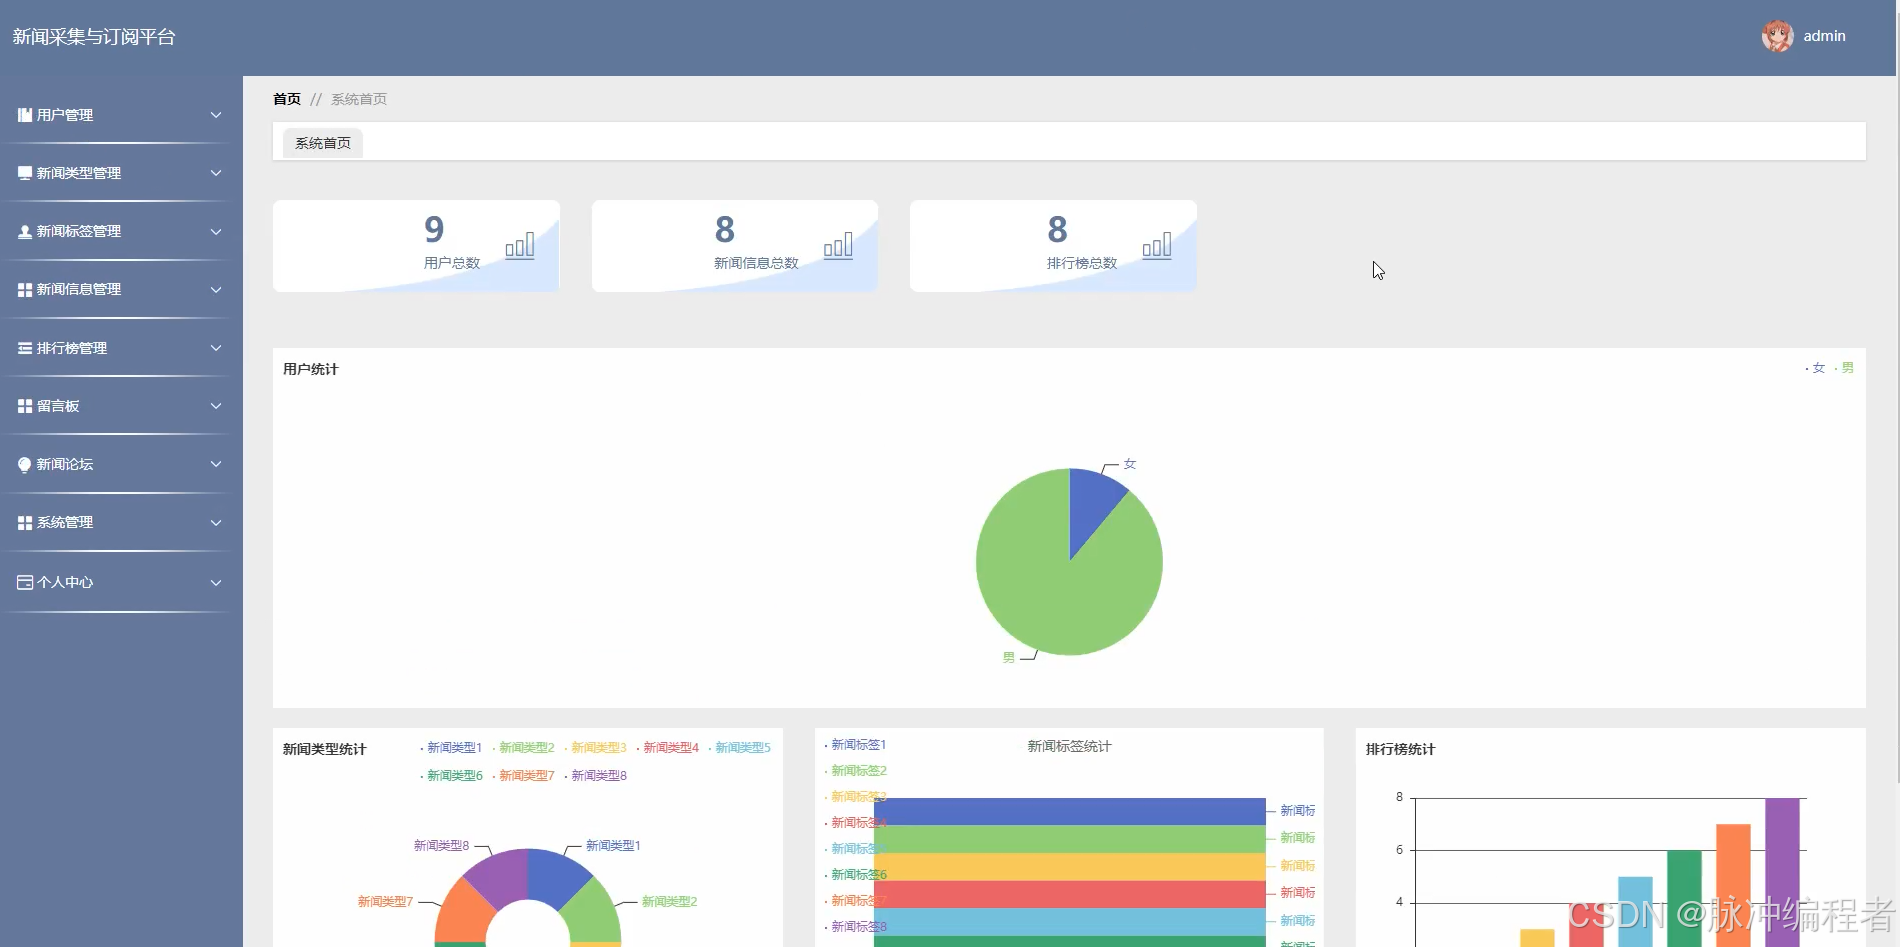Toggle 女 legend in 用户统计 chart
Viewport: 1900px width, 947px height.
1815,368
